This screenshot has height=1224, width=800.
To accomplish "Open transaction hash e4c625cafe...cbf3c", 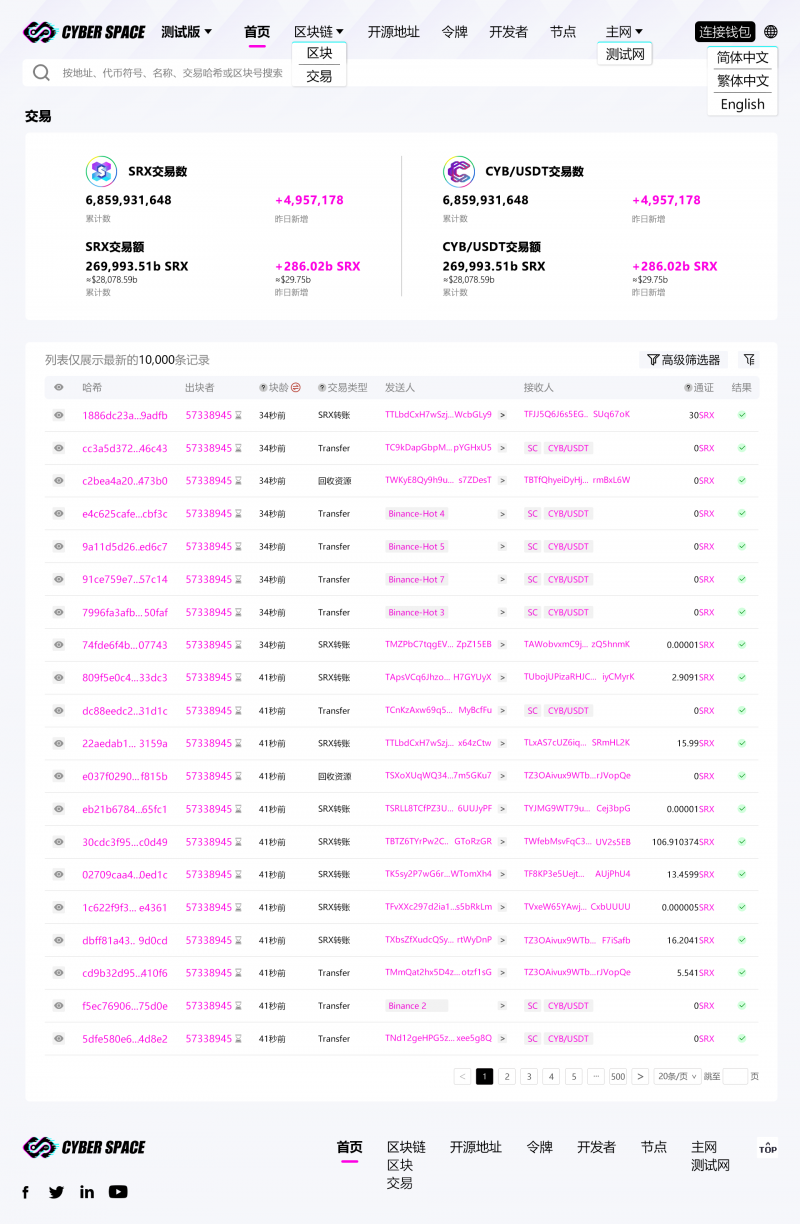I will click(125, 514).
